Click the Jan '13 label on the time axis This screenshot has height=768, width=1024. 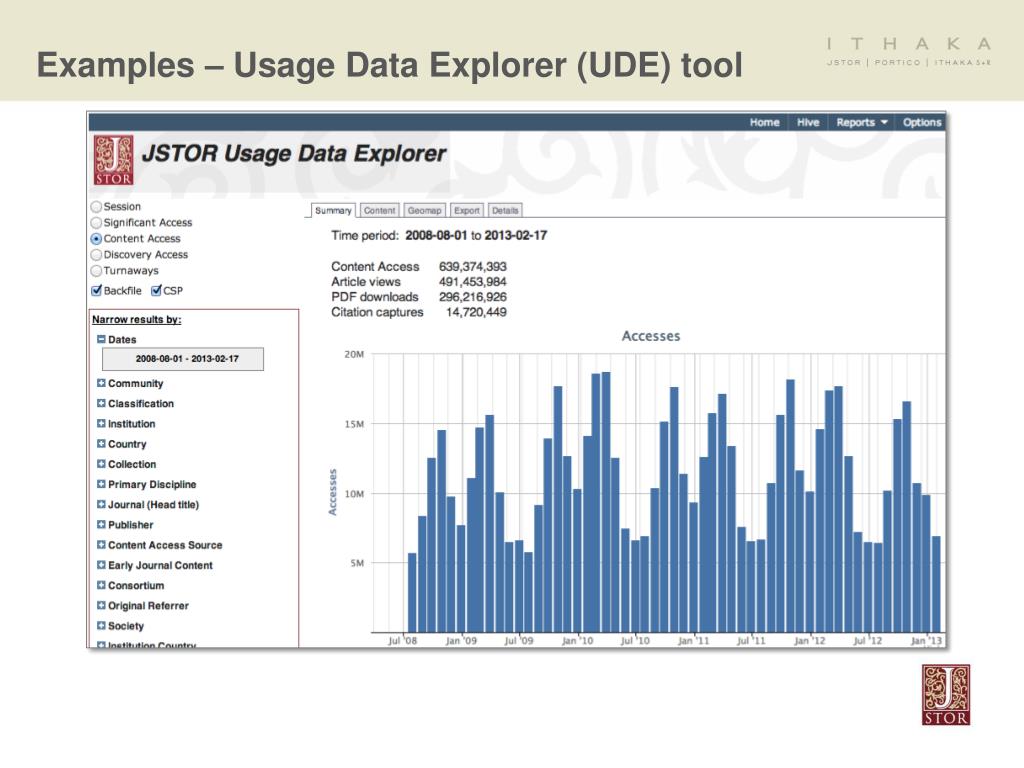[927, 641]
